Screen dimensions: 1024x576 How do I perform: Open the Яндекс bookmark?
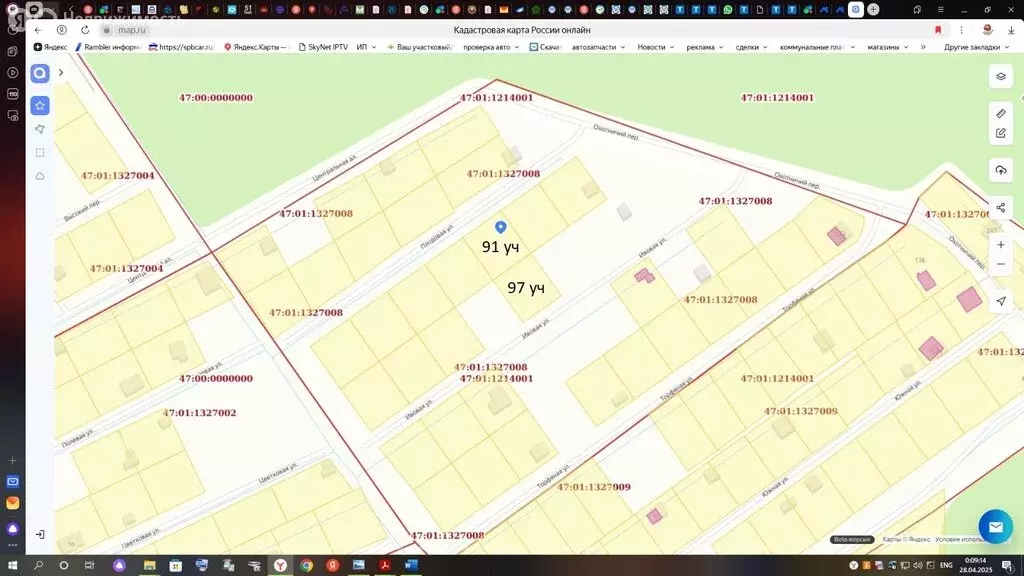pos(50,47)
